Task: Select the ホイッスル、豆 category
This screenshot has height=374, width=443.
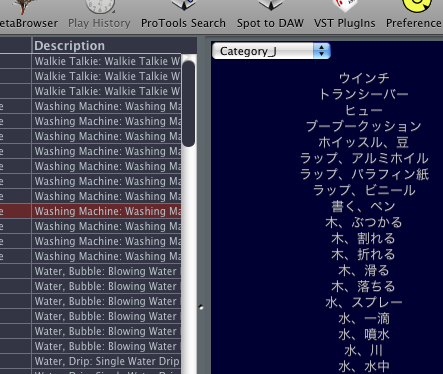Action: [x=364, y=142]
